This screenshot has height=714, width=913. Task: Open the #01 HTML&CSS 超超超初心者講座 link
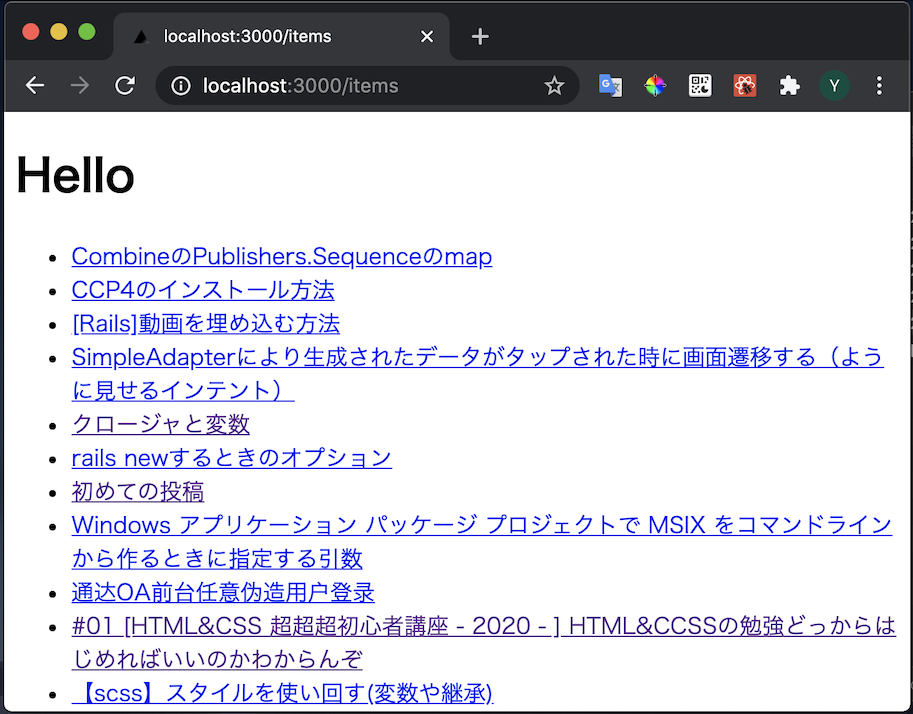[483, 642]
